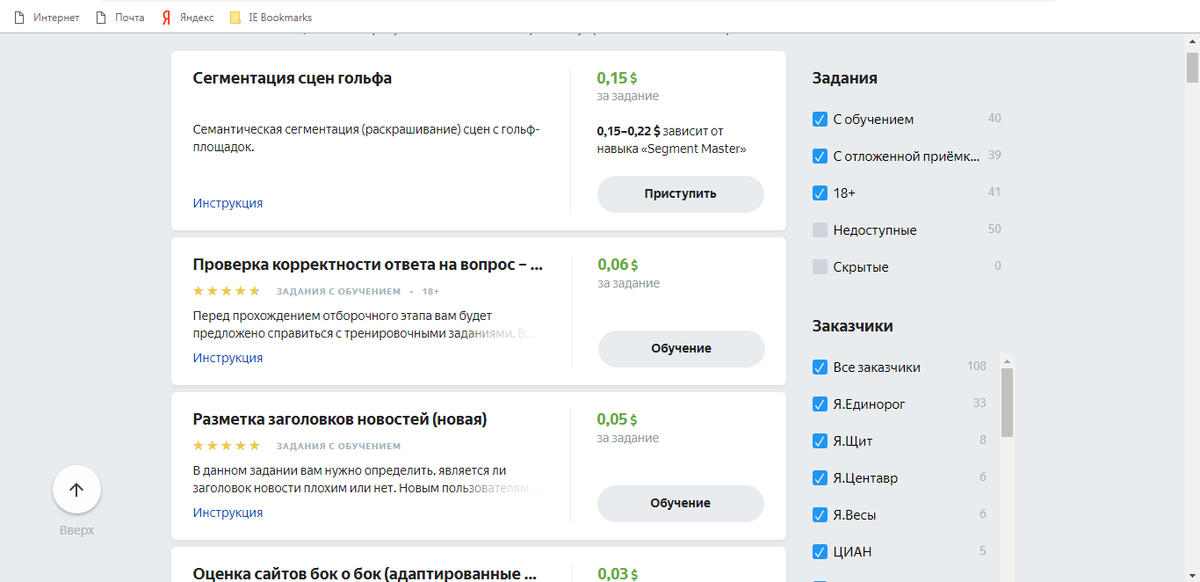This screenshot has height=582, width=1200.
Task: Click Приступить for golf segmentation task
Action: (681, 194)
